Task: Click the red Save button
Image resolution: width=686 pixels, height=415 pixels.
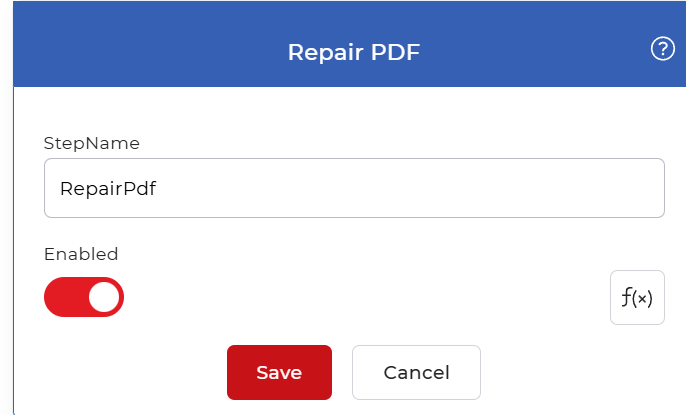Action: [x=279, y=372]
